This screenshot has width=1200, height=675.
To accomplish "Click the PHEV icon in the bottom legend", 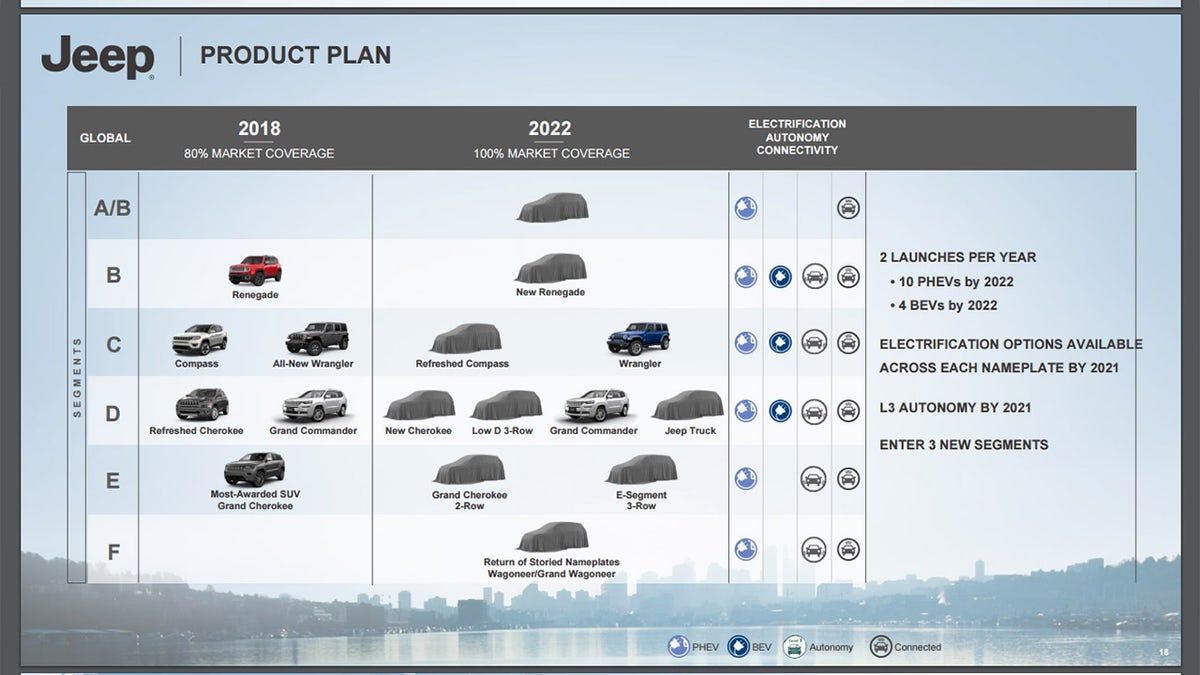I will pos(679,646).
